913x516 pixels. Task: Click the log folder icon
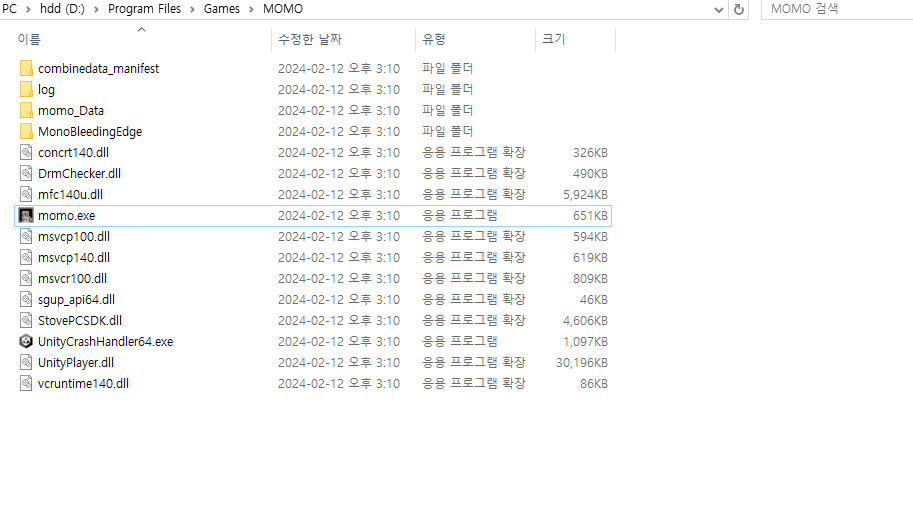tap(26, 90)
